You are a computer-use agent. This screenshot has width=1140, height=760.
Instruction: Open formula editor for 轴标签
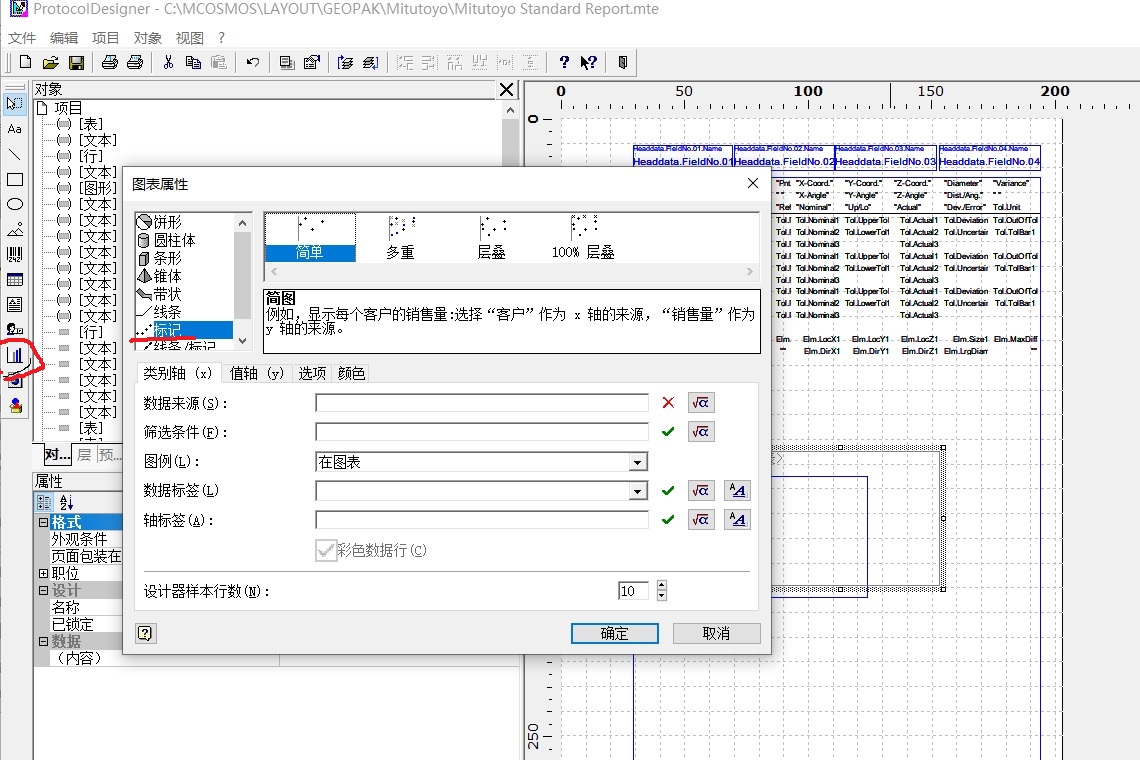point(701,519)
